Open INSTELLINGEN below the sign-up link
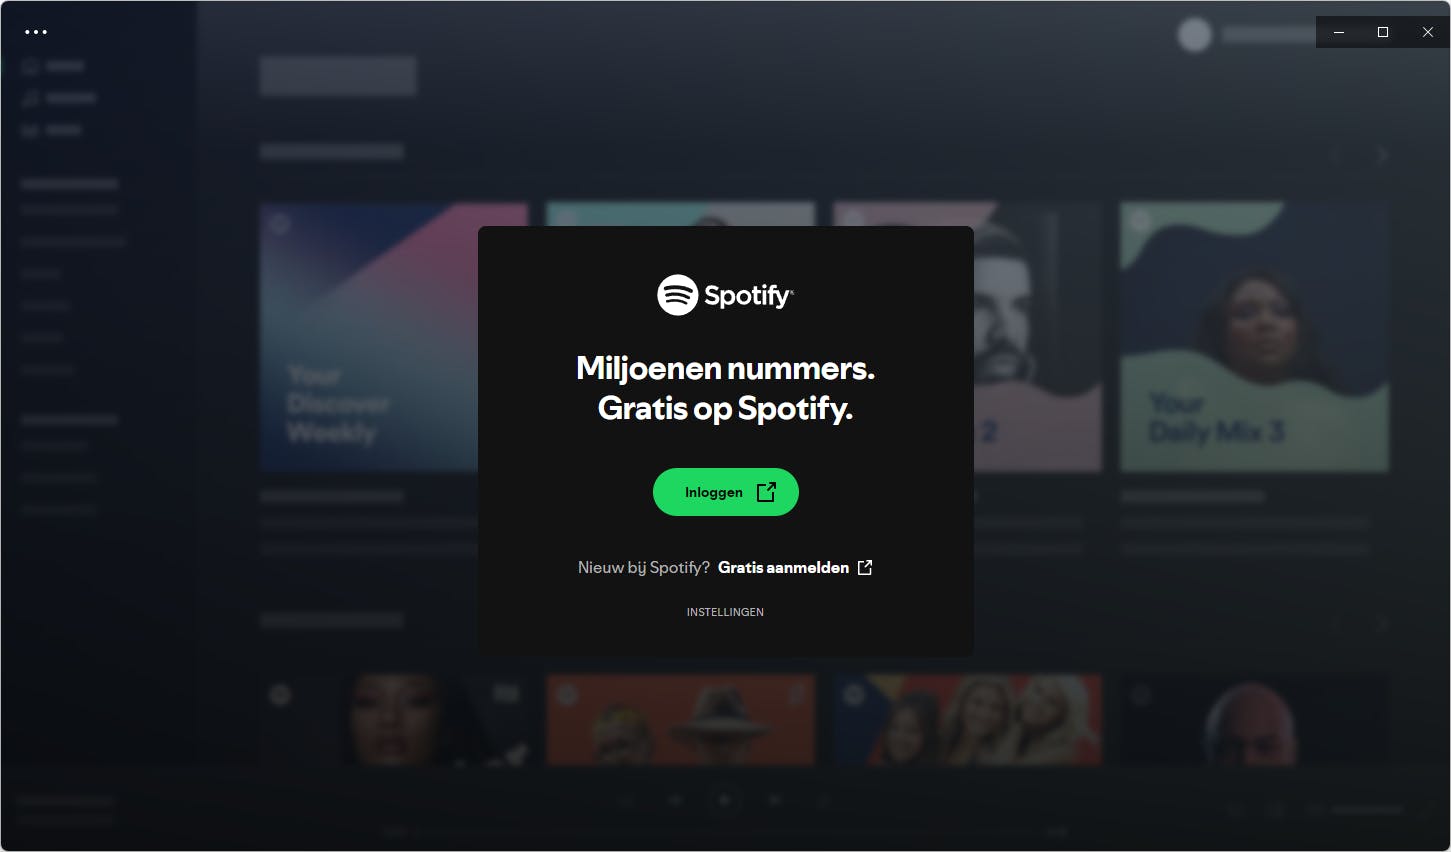Image resolution: width=1451 pixels, height=852 pixels. (725, 612)
